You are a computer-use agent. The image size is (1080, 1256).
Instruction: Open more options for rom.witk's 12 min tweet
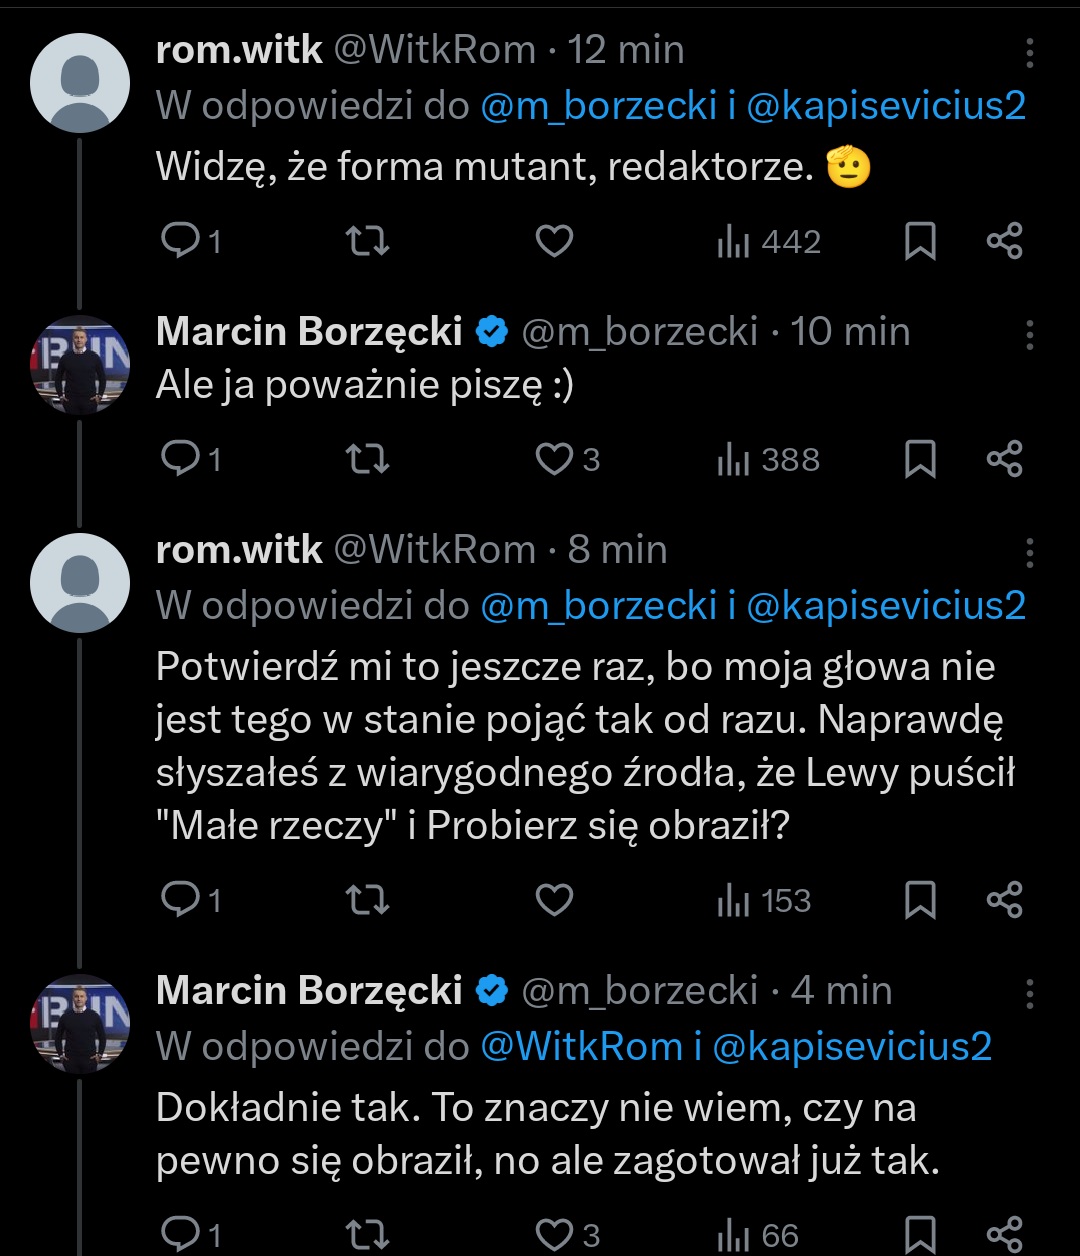[x=1029, y=52]
